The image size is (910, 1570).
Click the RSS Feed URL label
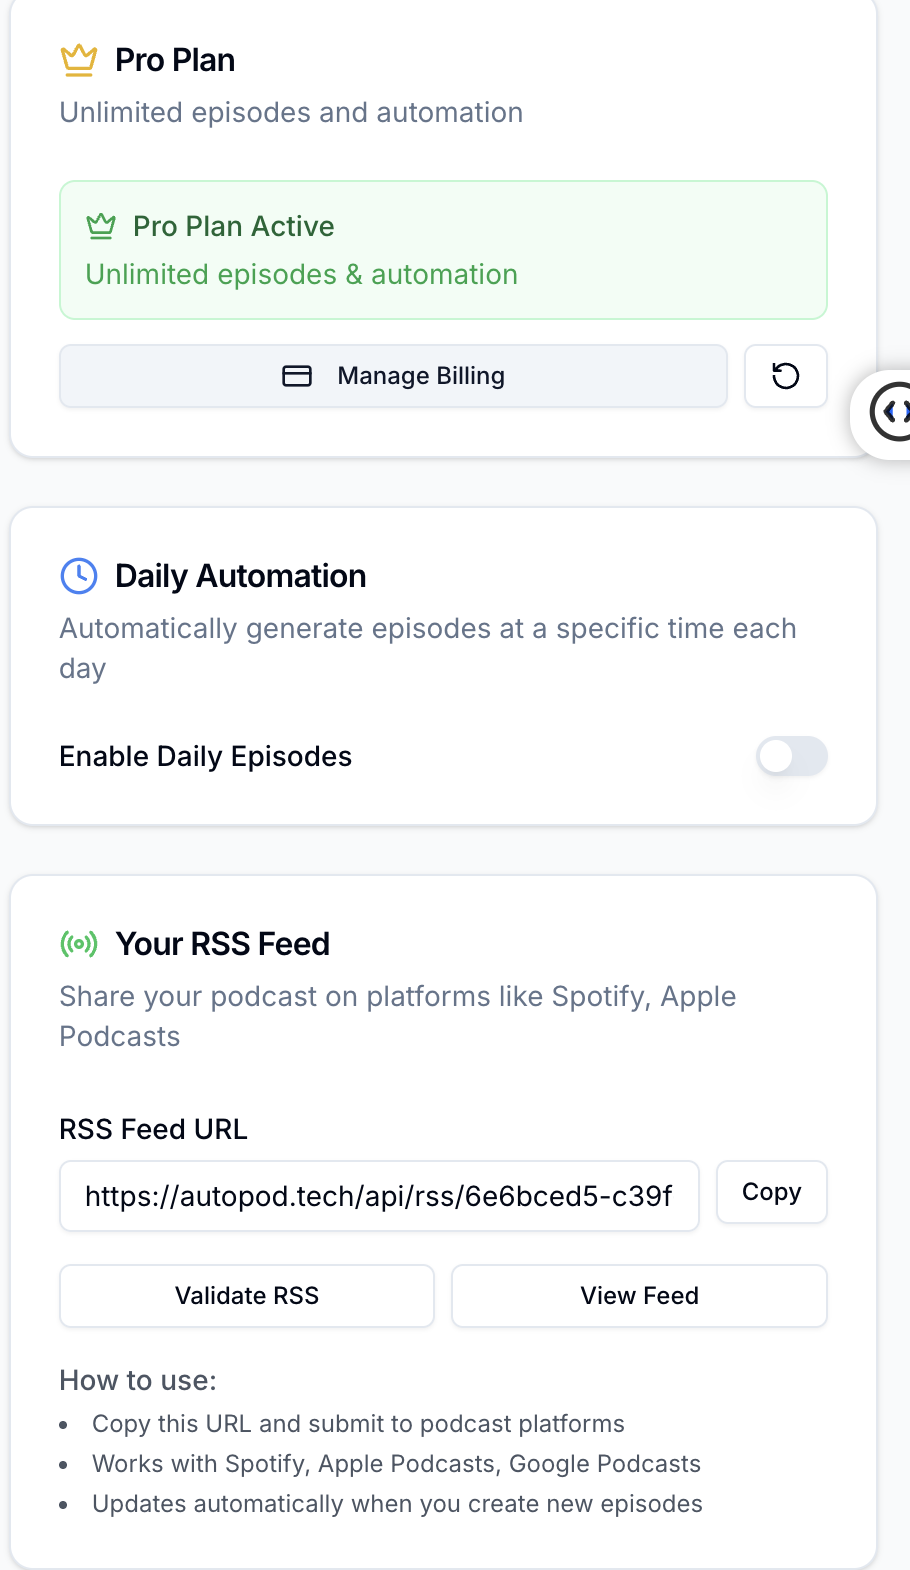coord(153,1129)
